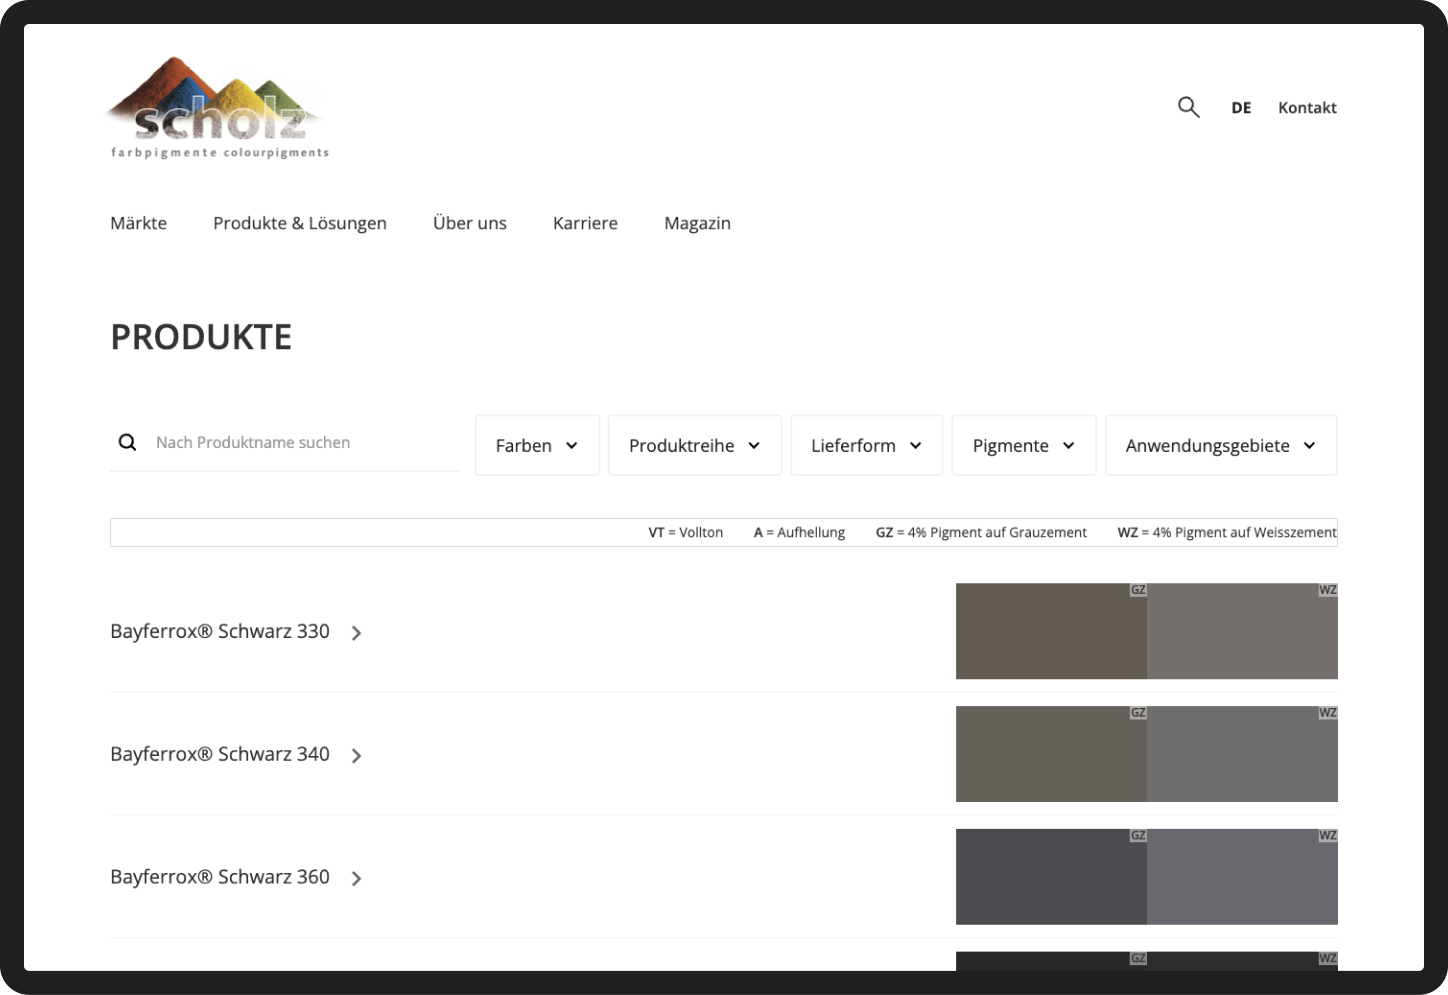The image size is (1448, 995).
Task: Open the Bayferrox Schwarz 330 product link
Action: (x=220, y=632)
